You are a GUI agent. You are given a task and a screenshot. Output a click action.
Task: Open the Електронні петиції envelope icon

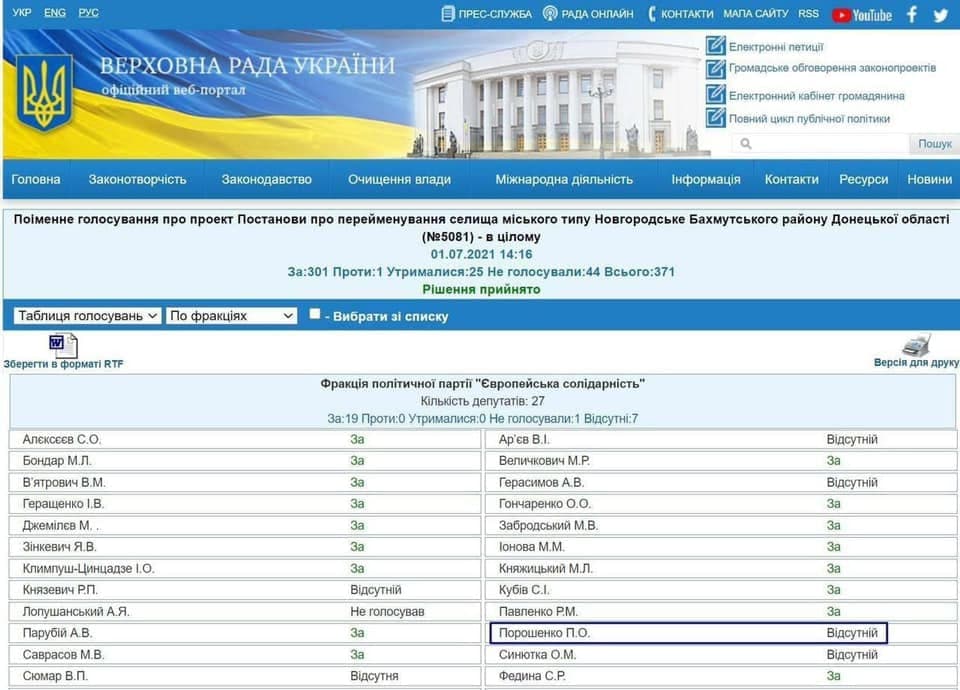714,46
